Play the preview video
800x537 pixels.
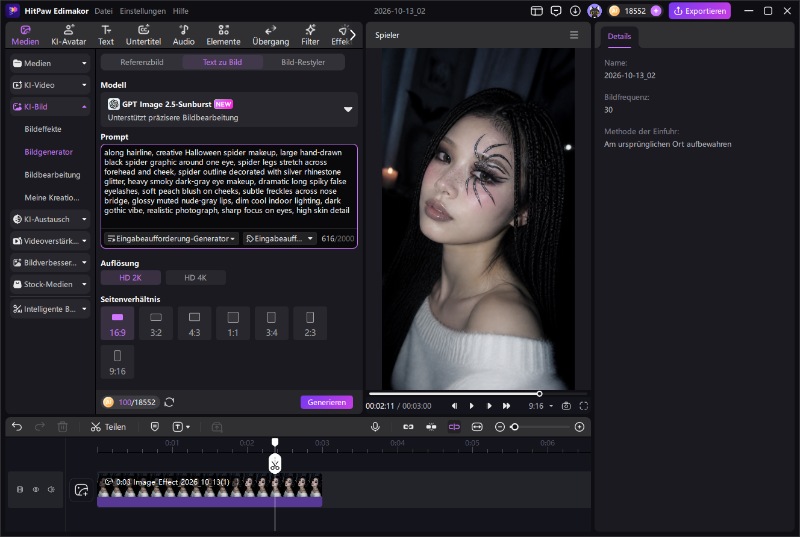(471, 406)
